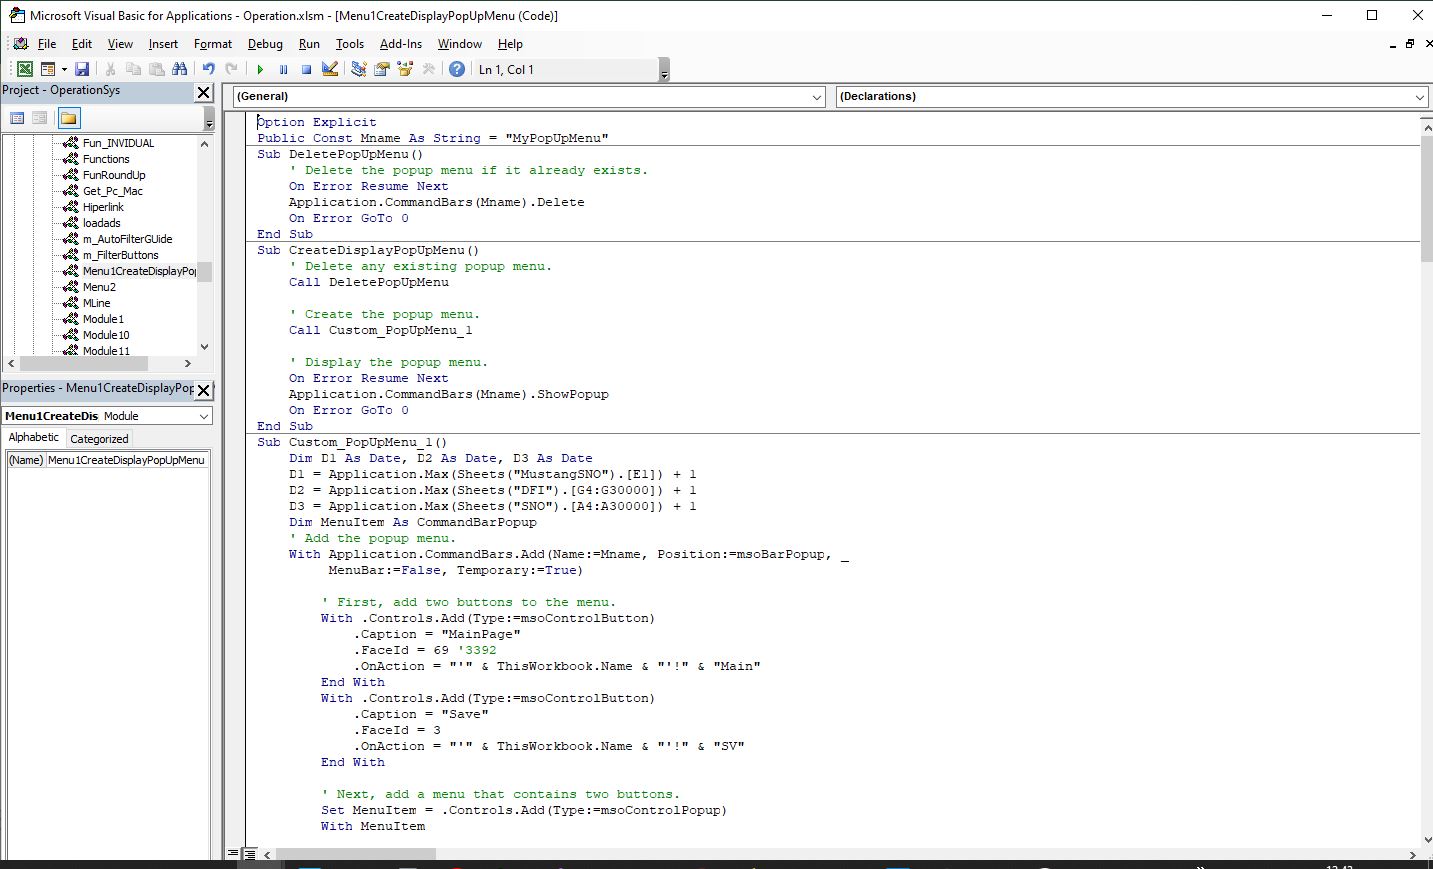The image size is (1433, 869).
Task: Open the (Declarations) procedure dropdown
Action: pos(1420,97)
